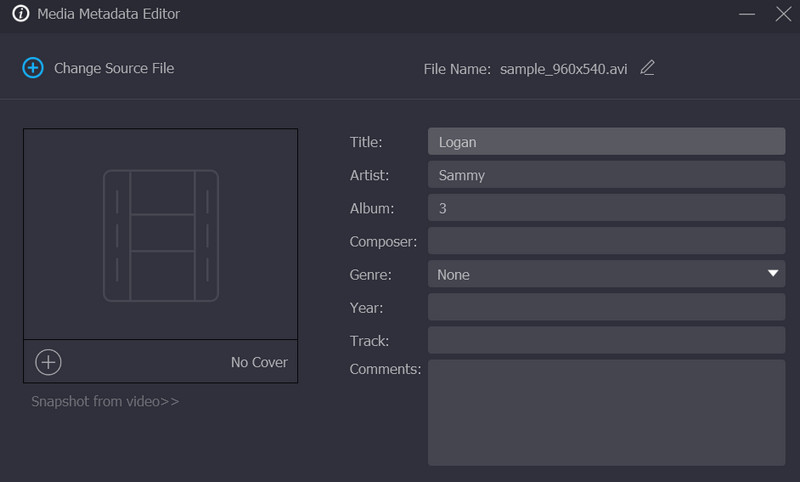Click the empty Year field
This screenshot has width=800, height=482.
point(605,307)
